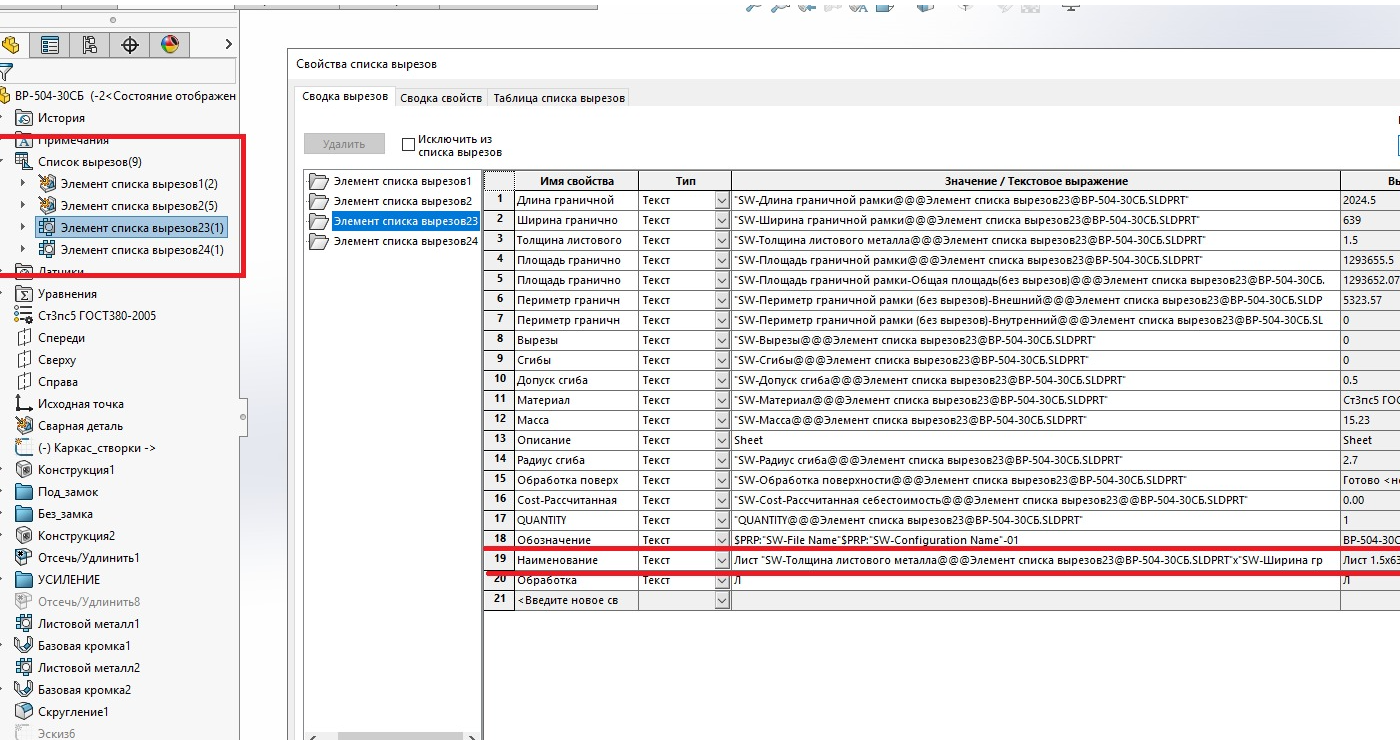Select the Каркас_створки sketch icon
The image size is (1400, 750).
24,448
